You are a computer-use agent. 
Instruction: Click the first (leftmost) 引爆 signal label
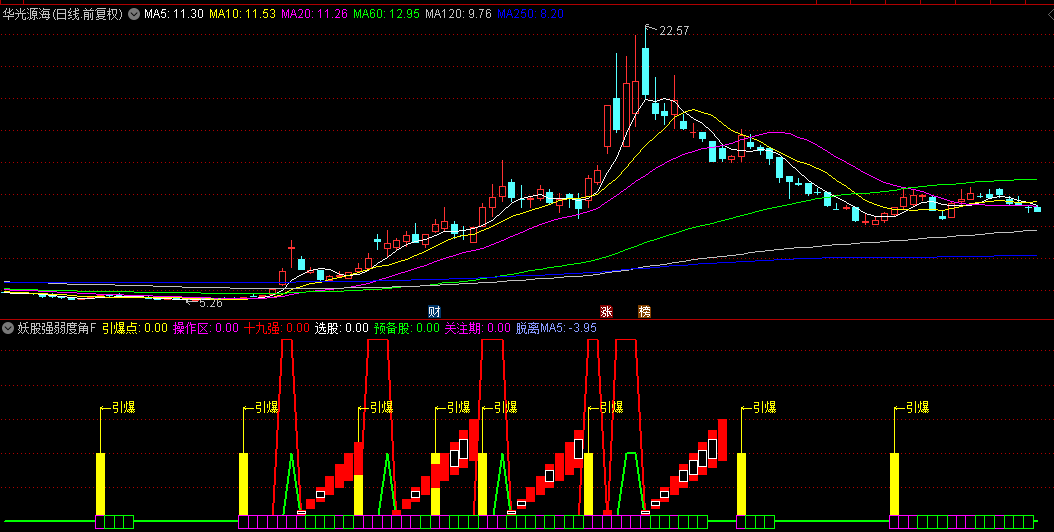point(124,407)
